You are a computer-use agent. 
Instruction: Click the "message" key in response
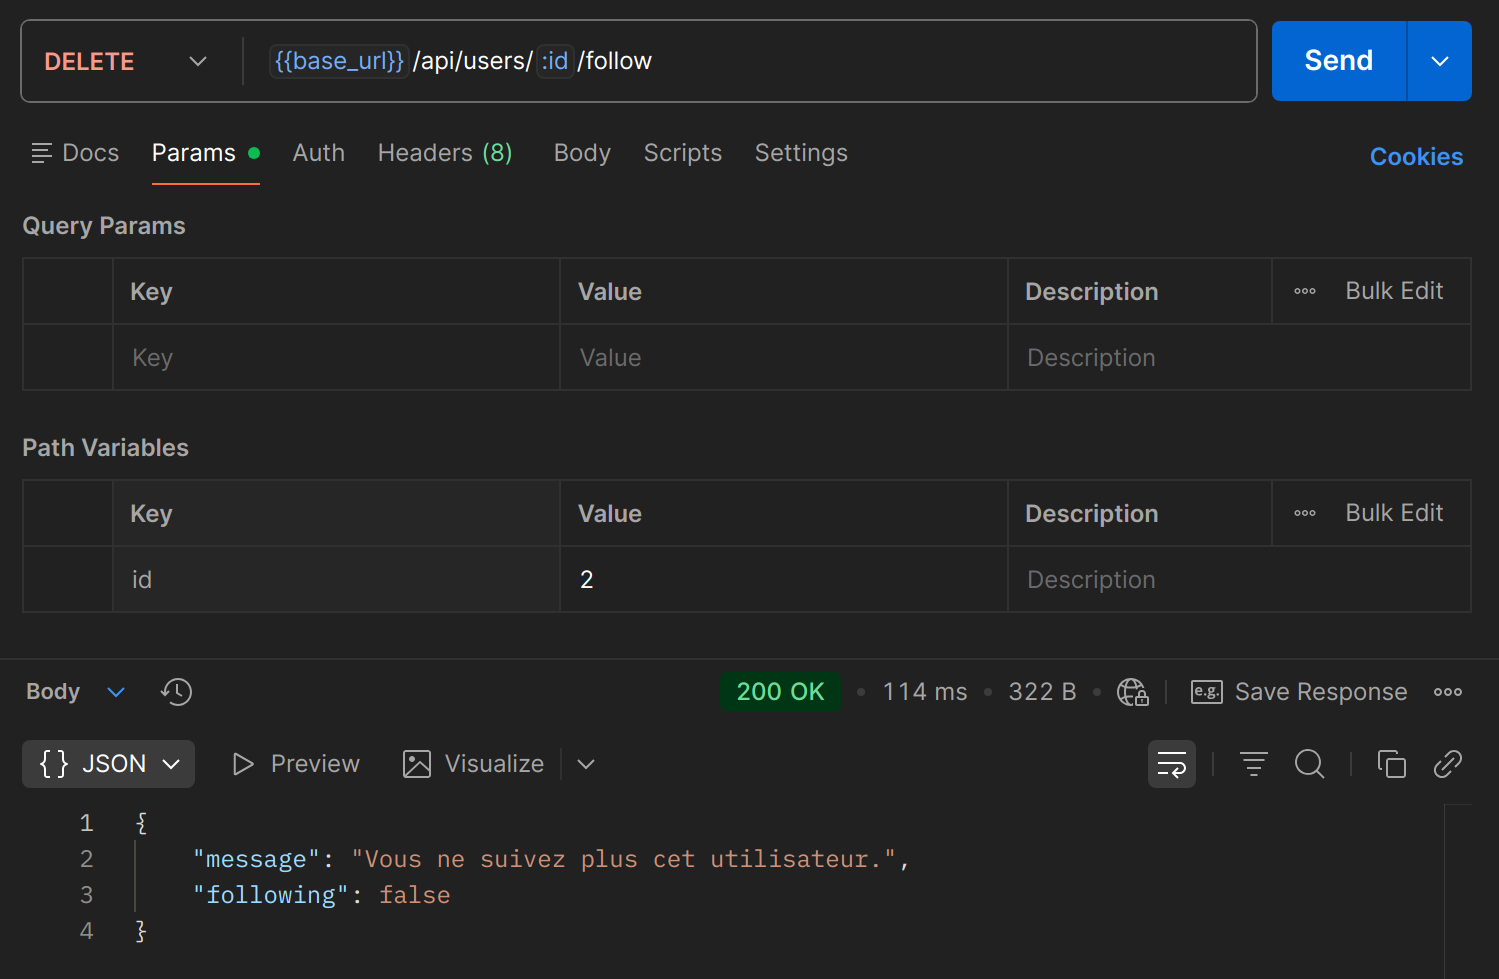coord(257,859)
